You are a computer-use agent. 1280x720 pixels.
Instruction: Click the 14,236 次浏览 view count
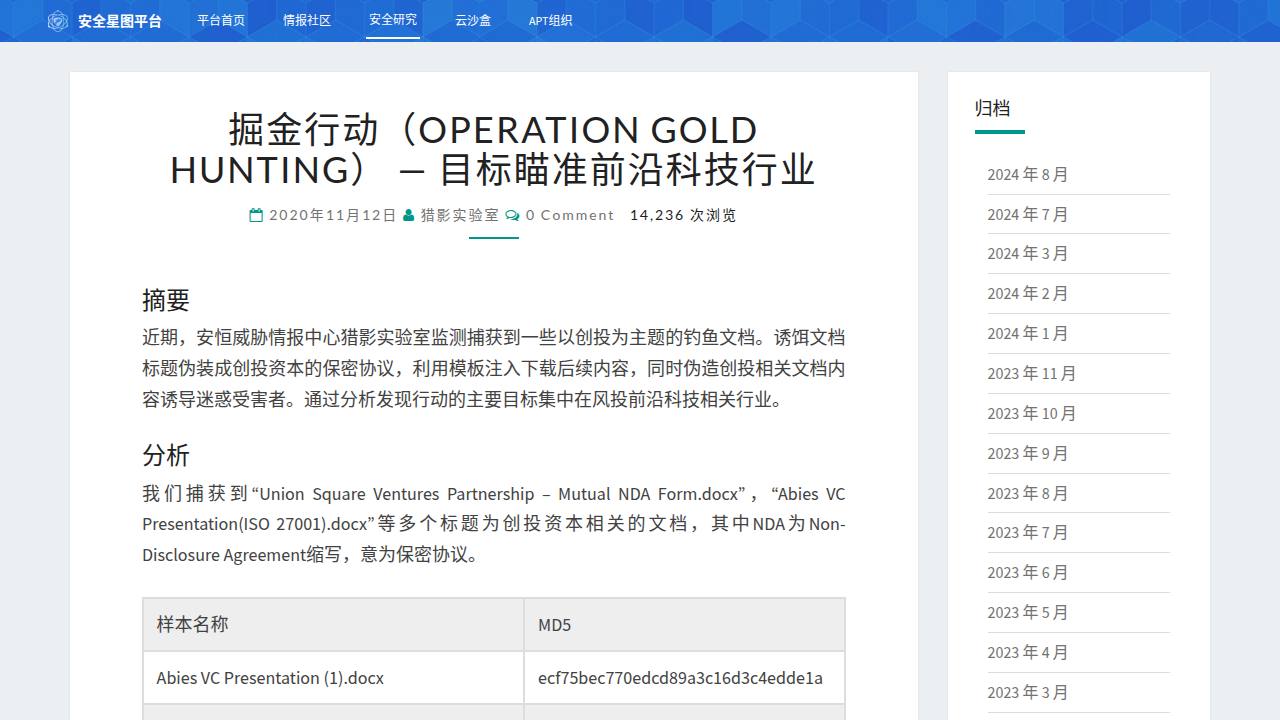pos(683,215)
